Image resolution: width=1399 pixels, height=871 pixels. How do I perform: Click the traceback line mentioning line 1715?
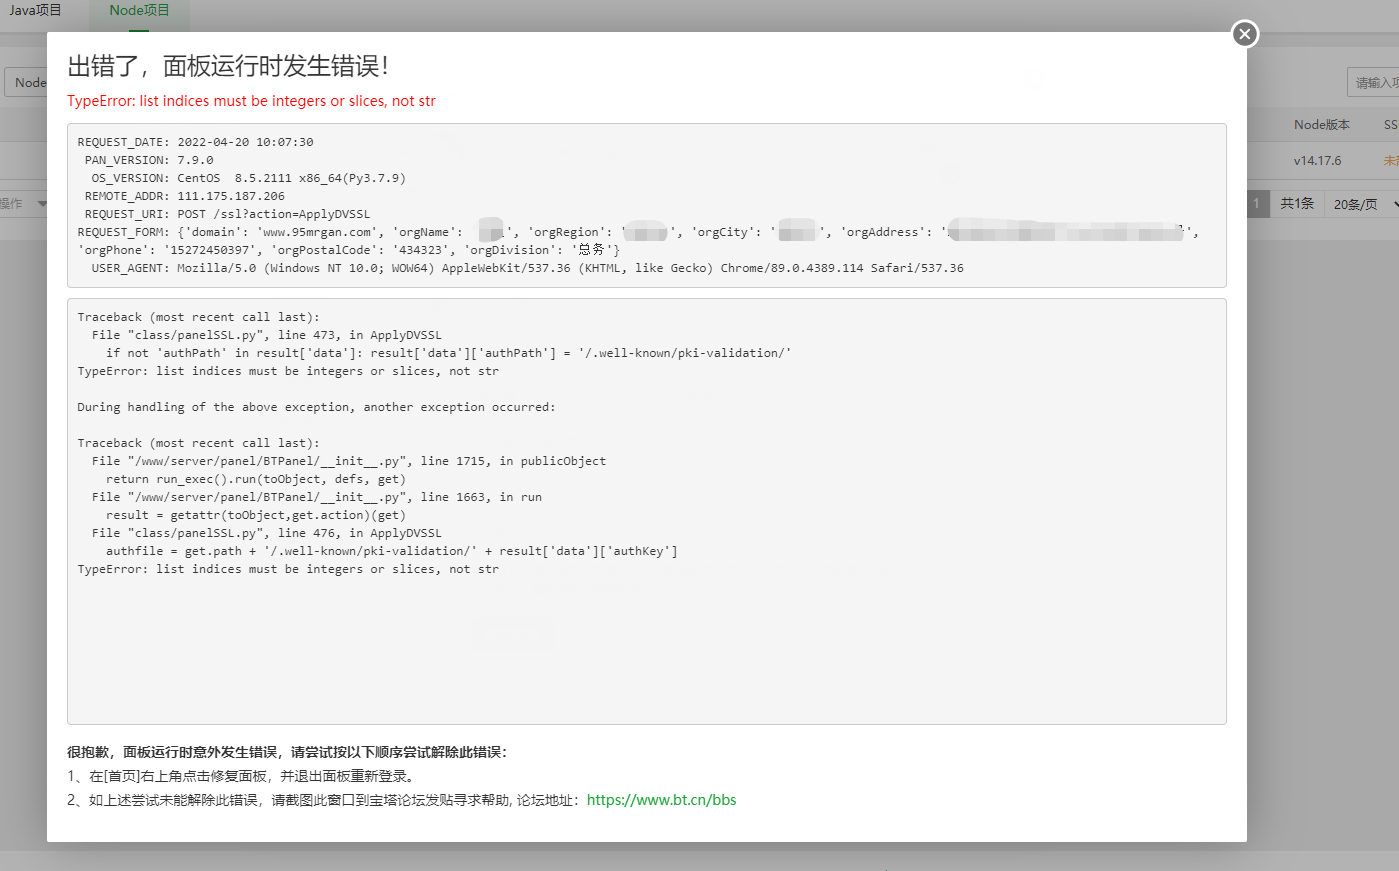(x=348, y=461)
